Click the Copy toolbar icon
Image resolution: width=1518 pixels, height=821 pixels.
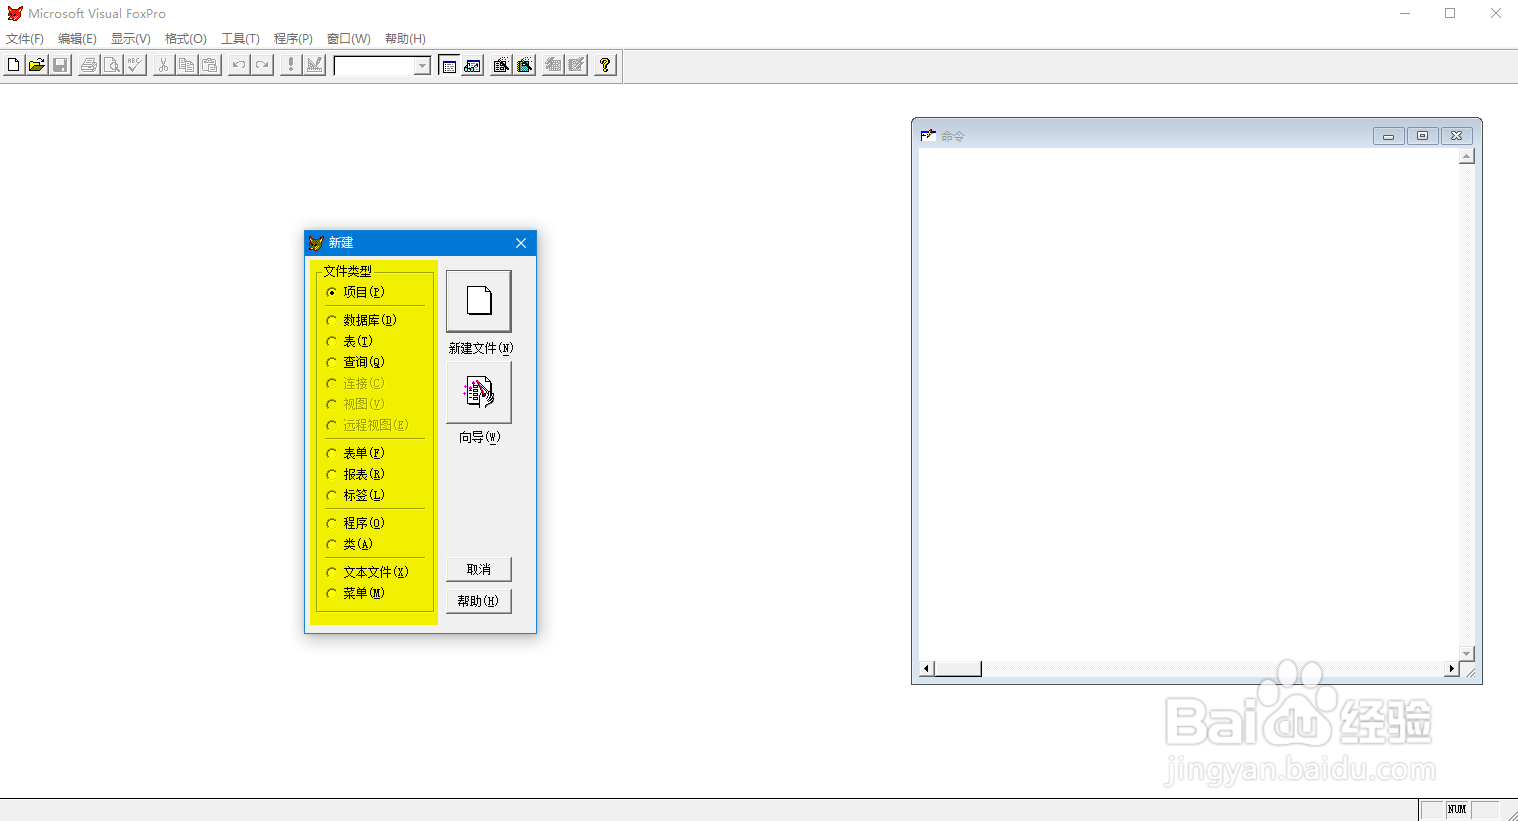click(186, 65)
